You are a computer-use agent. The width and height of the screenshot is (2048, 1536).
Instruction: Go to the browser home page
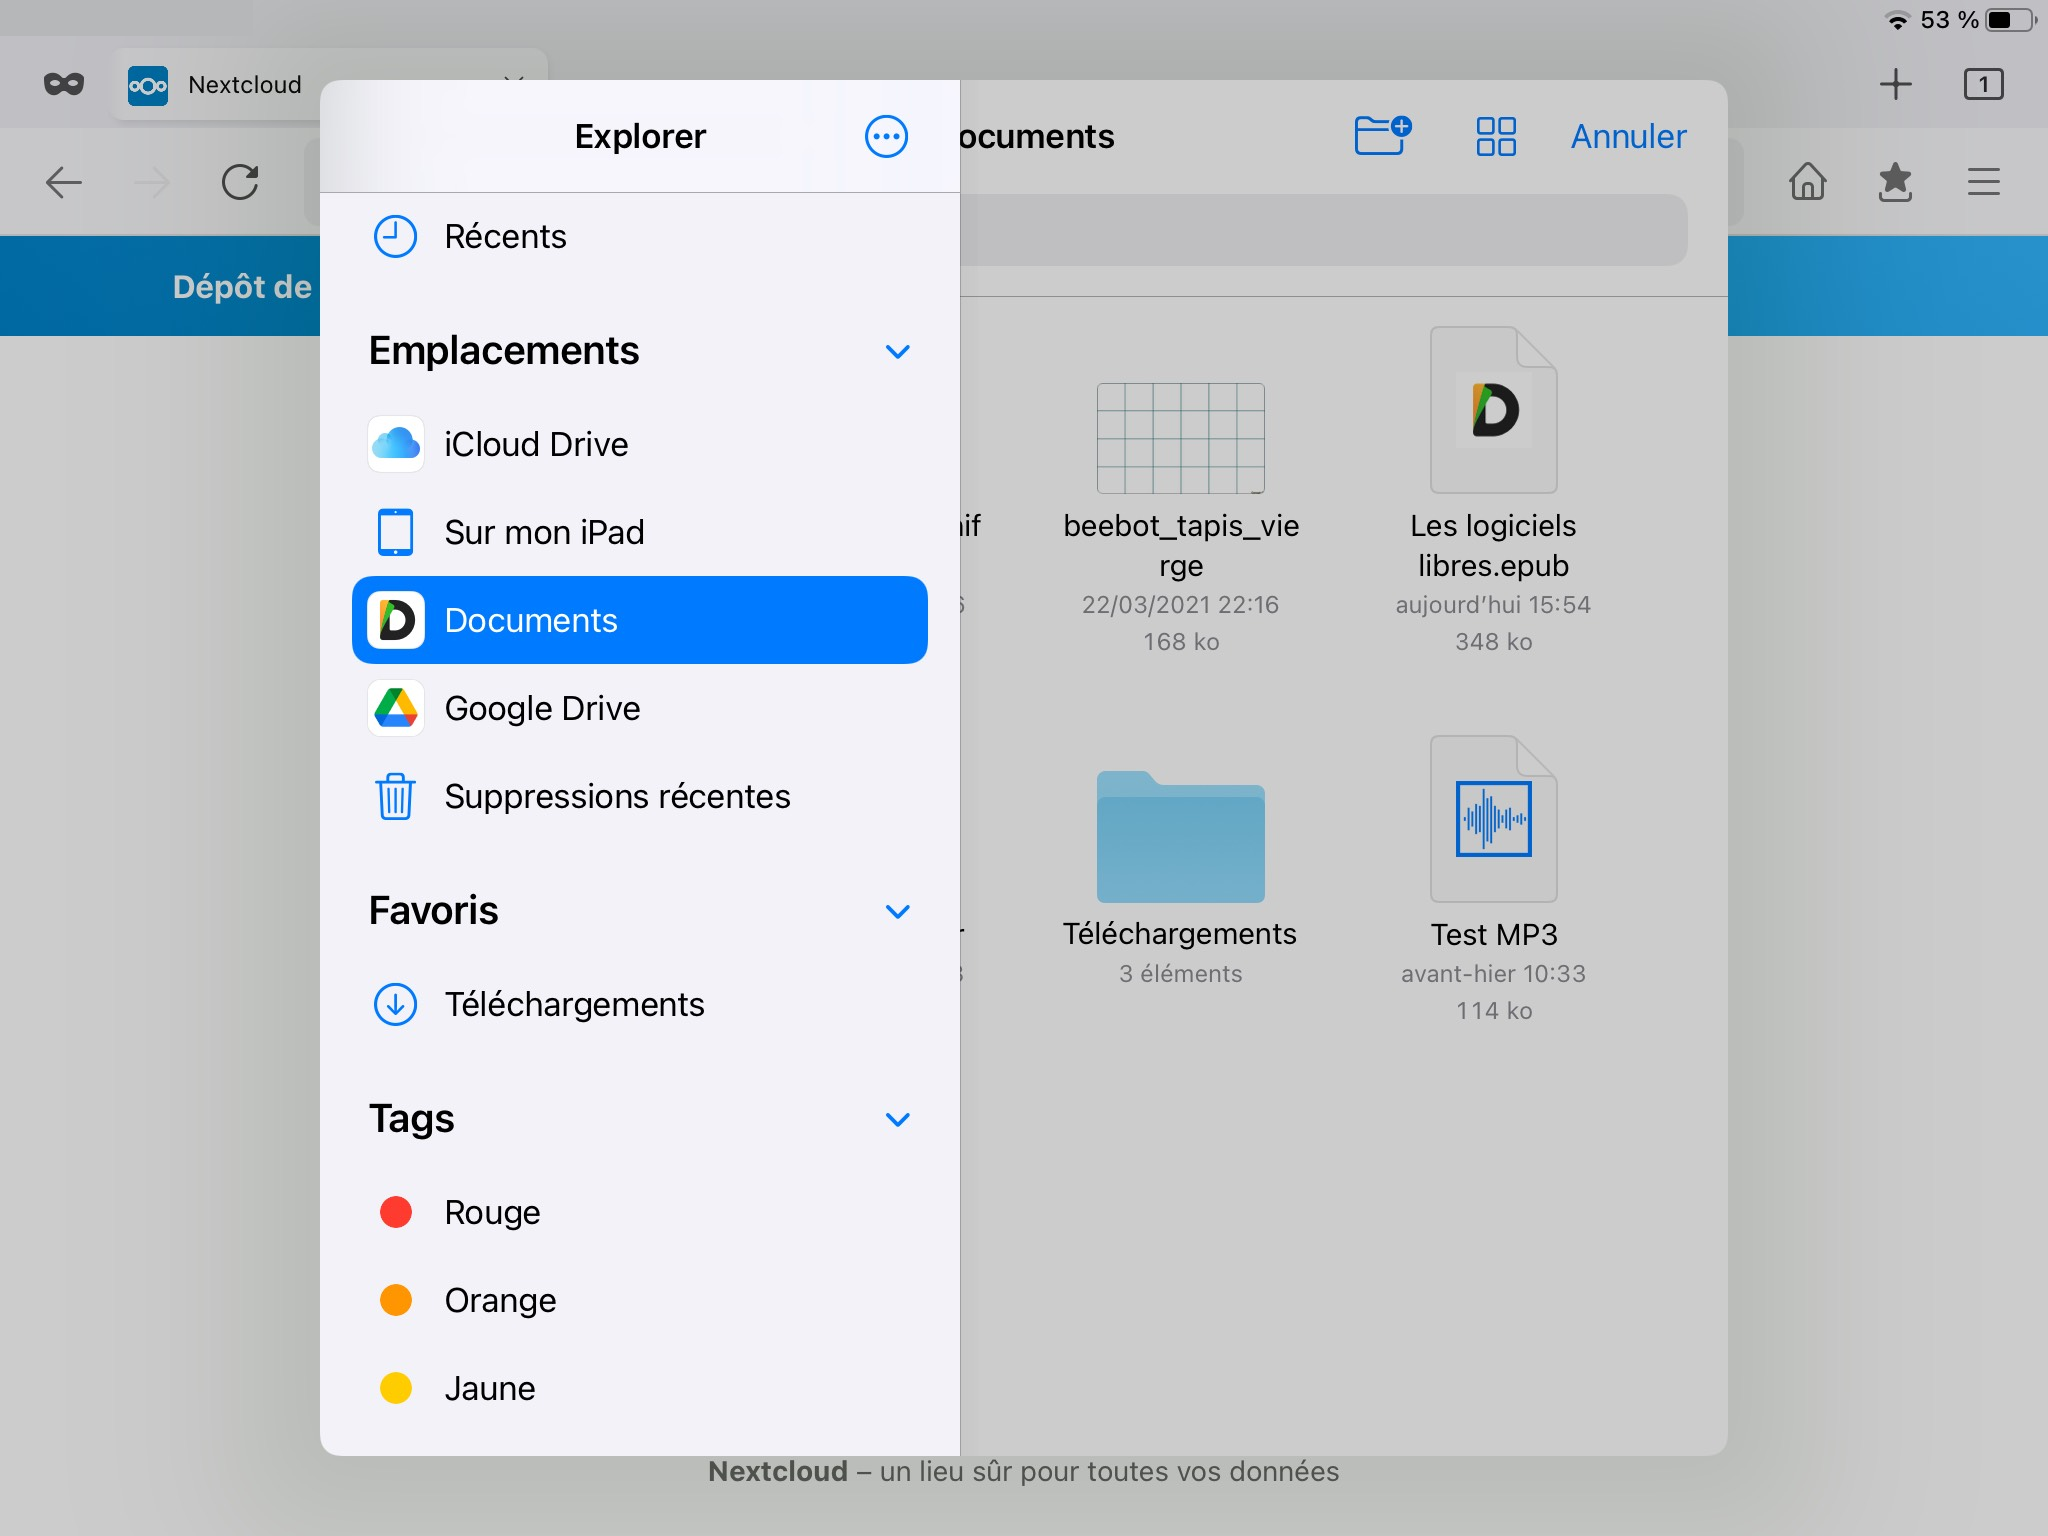pos(1807,182)
